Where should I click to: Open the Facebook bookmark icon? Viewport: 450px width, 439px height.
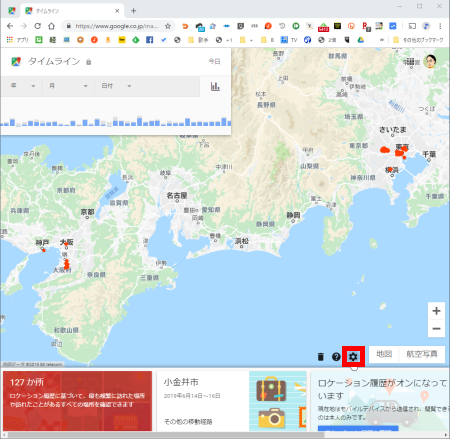[150, 40]
